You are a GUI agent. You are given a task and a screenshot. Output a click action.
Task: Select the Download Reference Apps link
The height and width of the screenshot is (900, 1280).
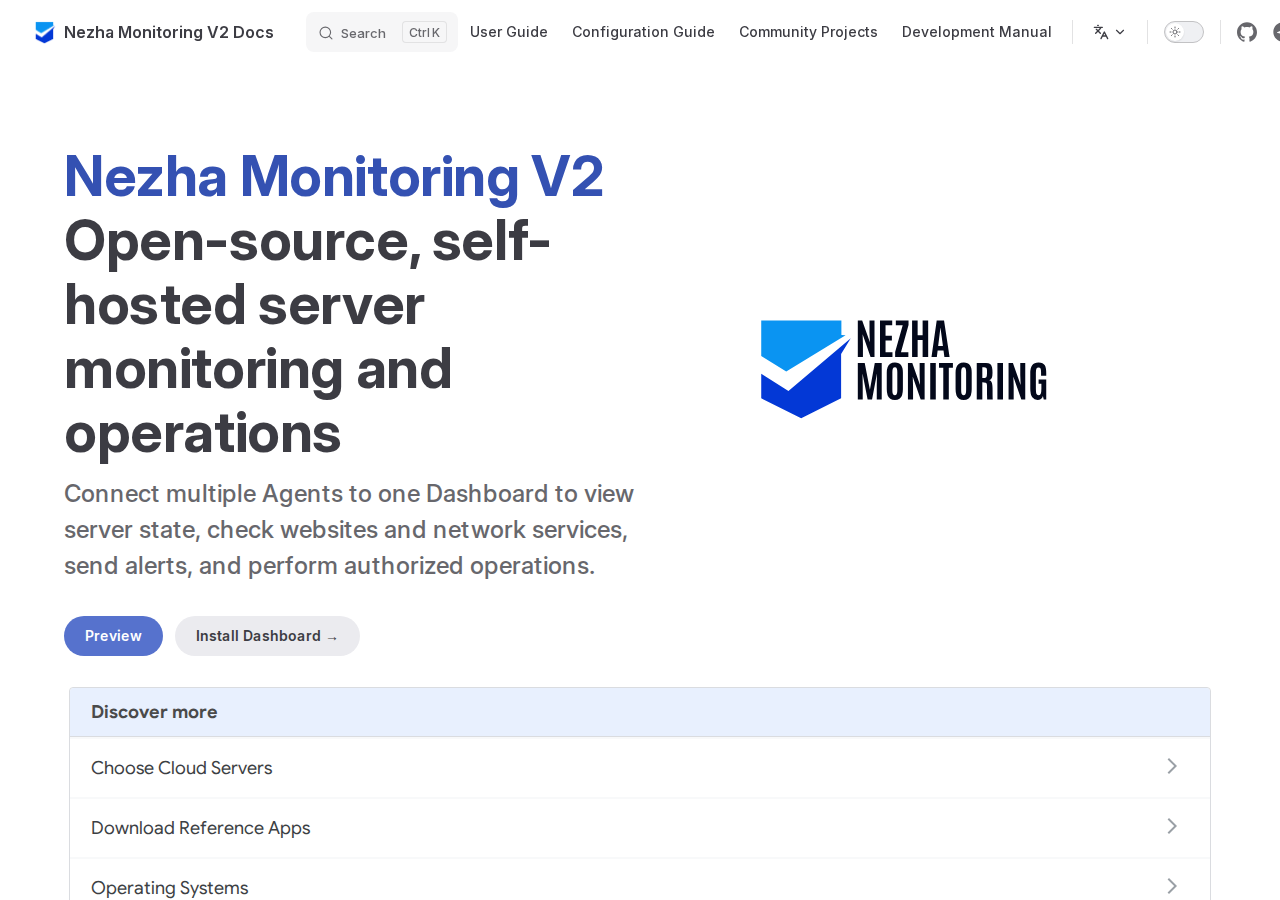640,828
